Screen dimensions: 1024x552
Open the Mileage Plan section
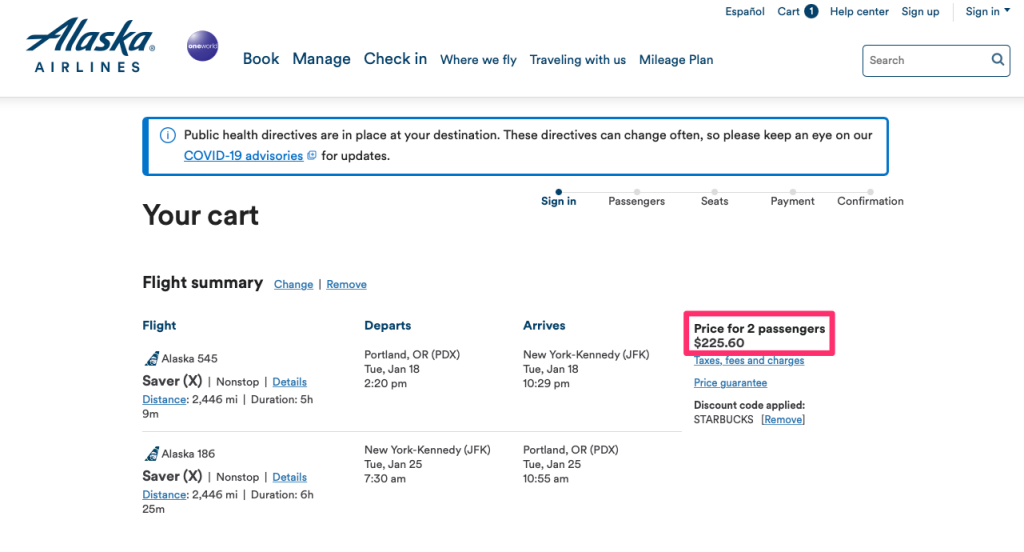pyautogui.click(x=676, y=60)
